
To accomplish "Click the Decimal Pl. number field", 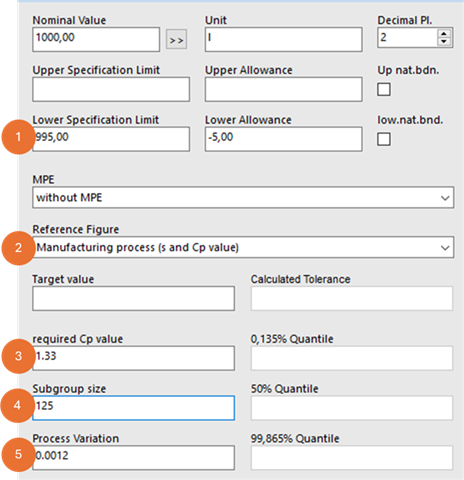I will pos(407,38).
